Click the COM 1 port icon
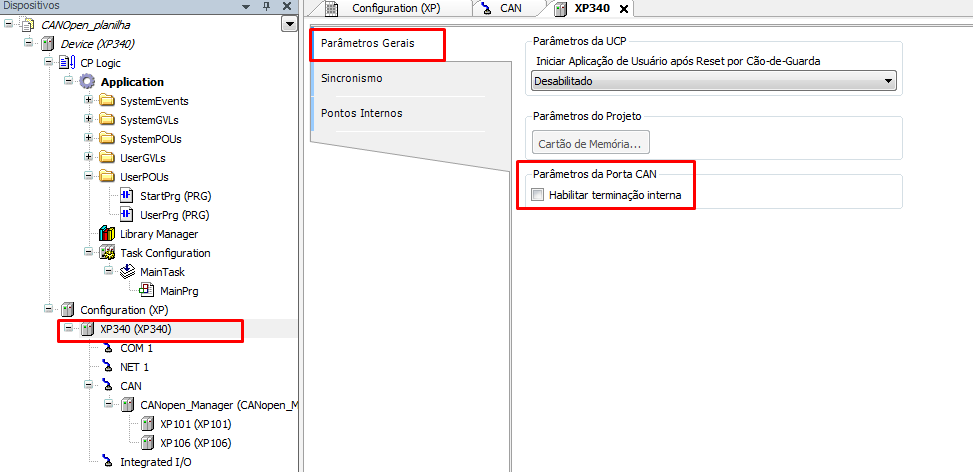The image size is (973, 472). coord(107,348)
